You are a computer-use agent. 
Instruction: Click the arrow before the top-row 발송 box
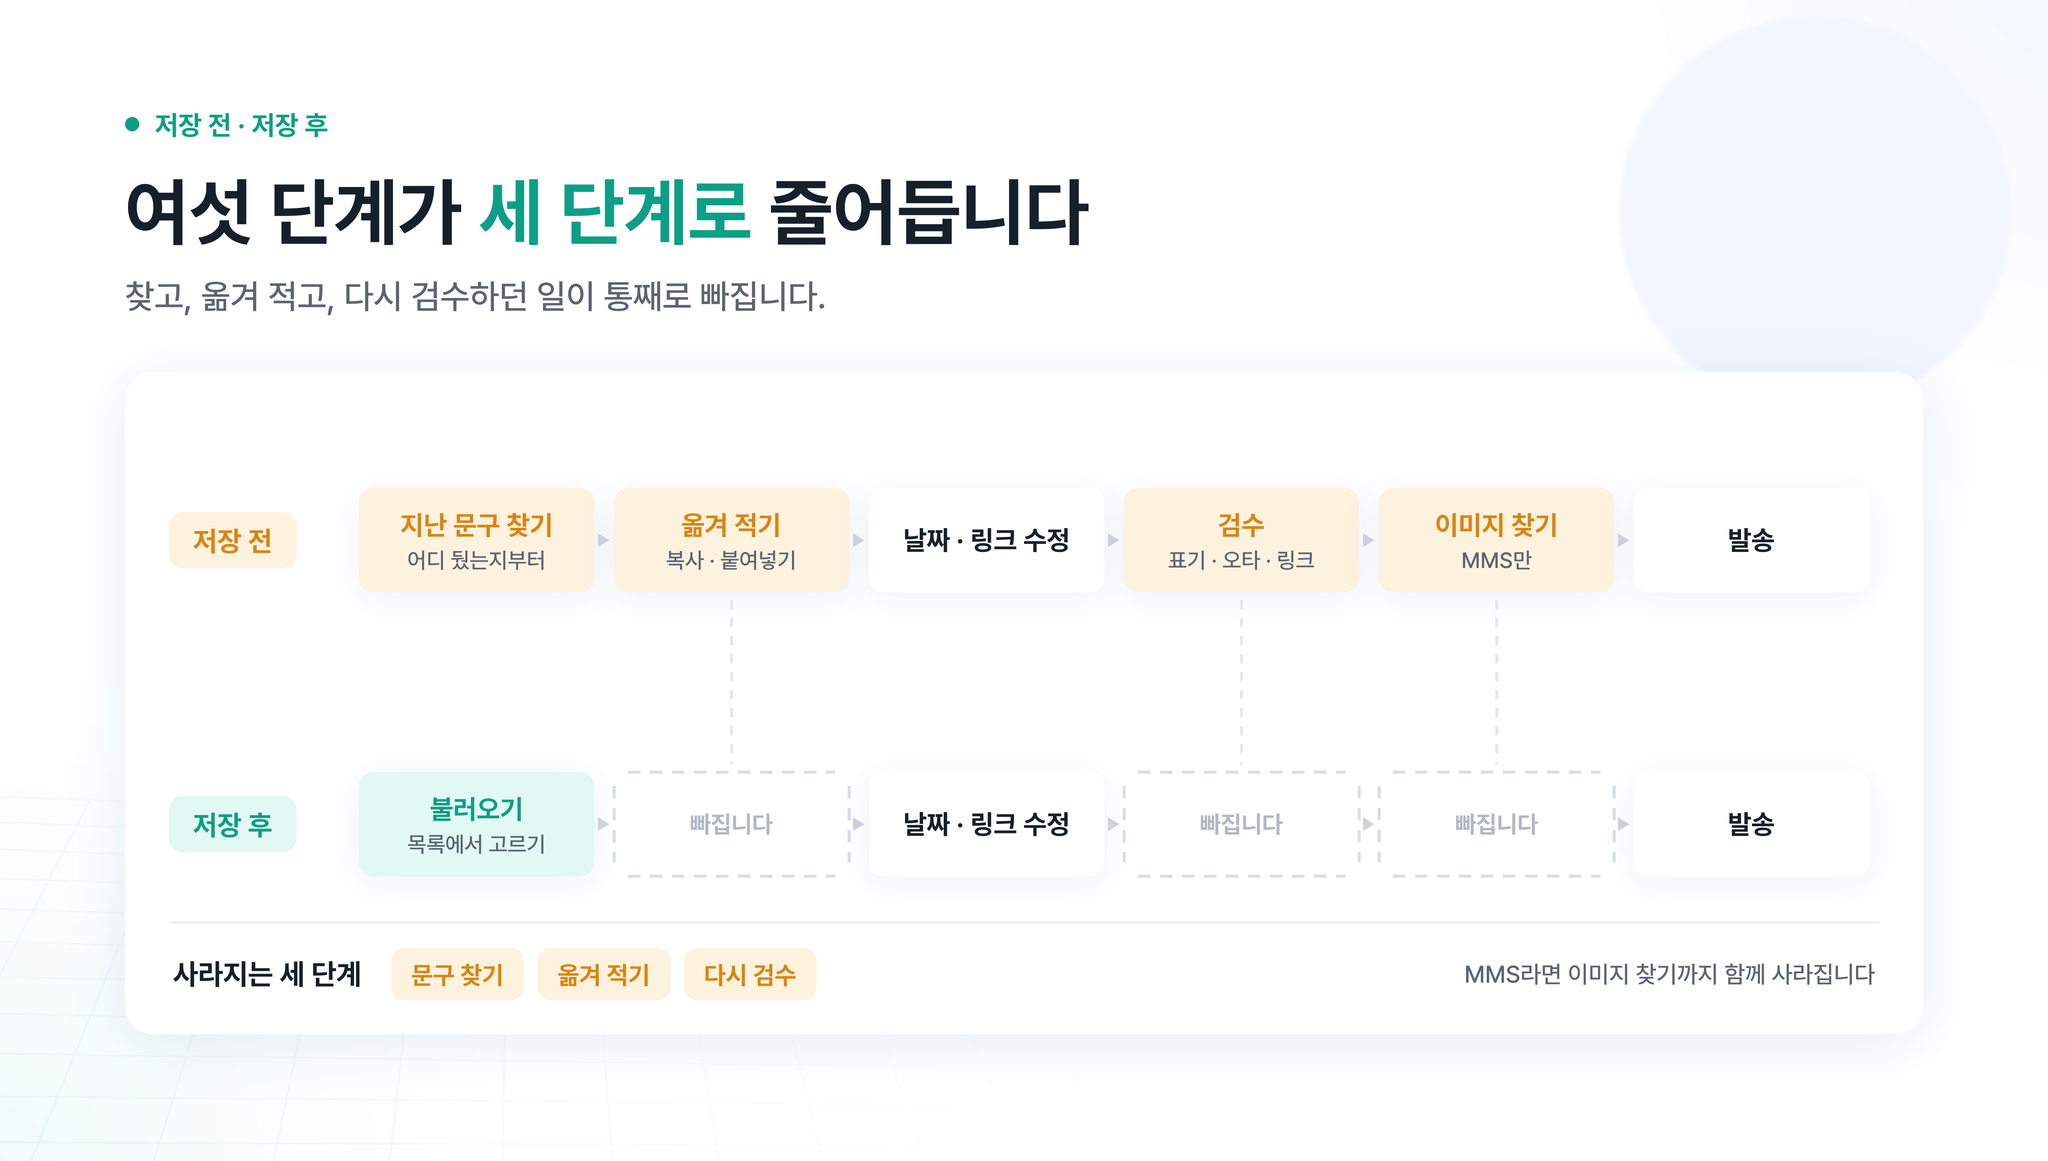point(1623,540)
